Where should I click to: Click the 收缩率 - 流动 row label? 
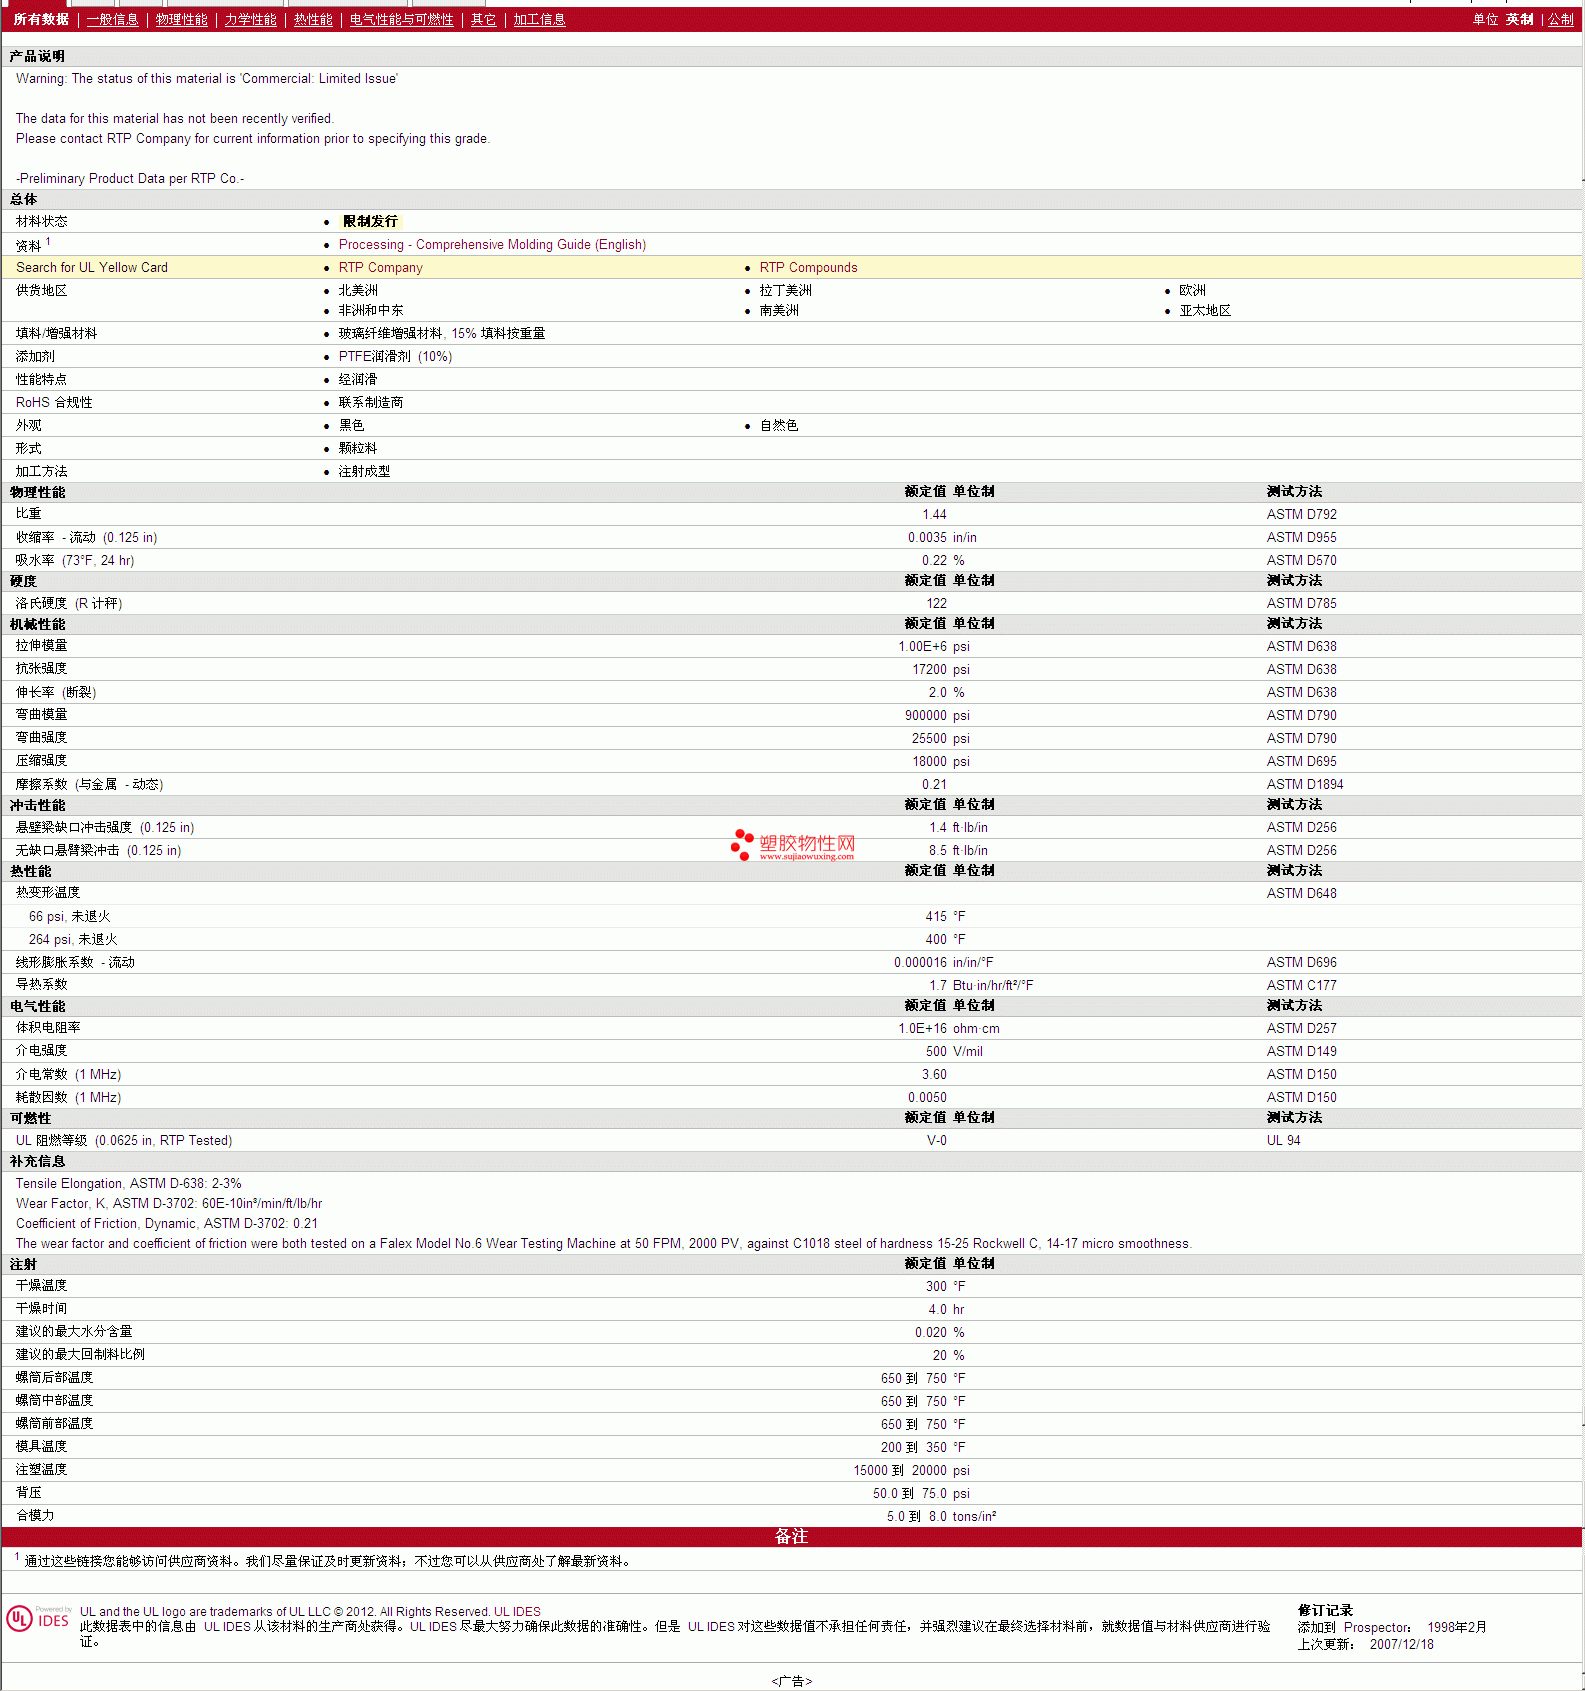pyautogui.click(x=86, y=537)
